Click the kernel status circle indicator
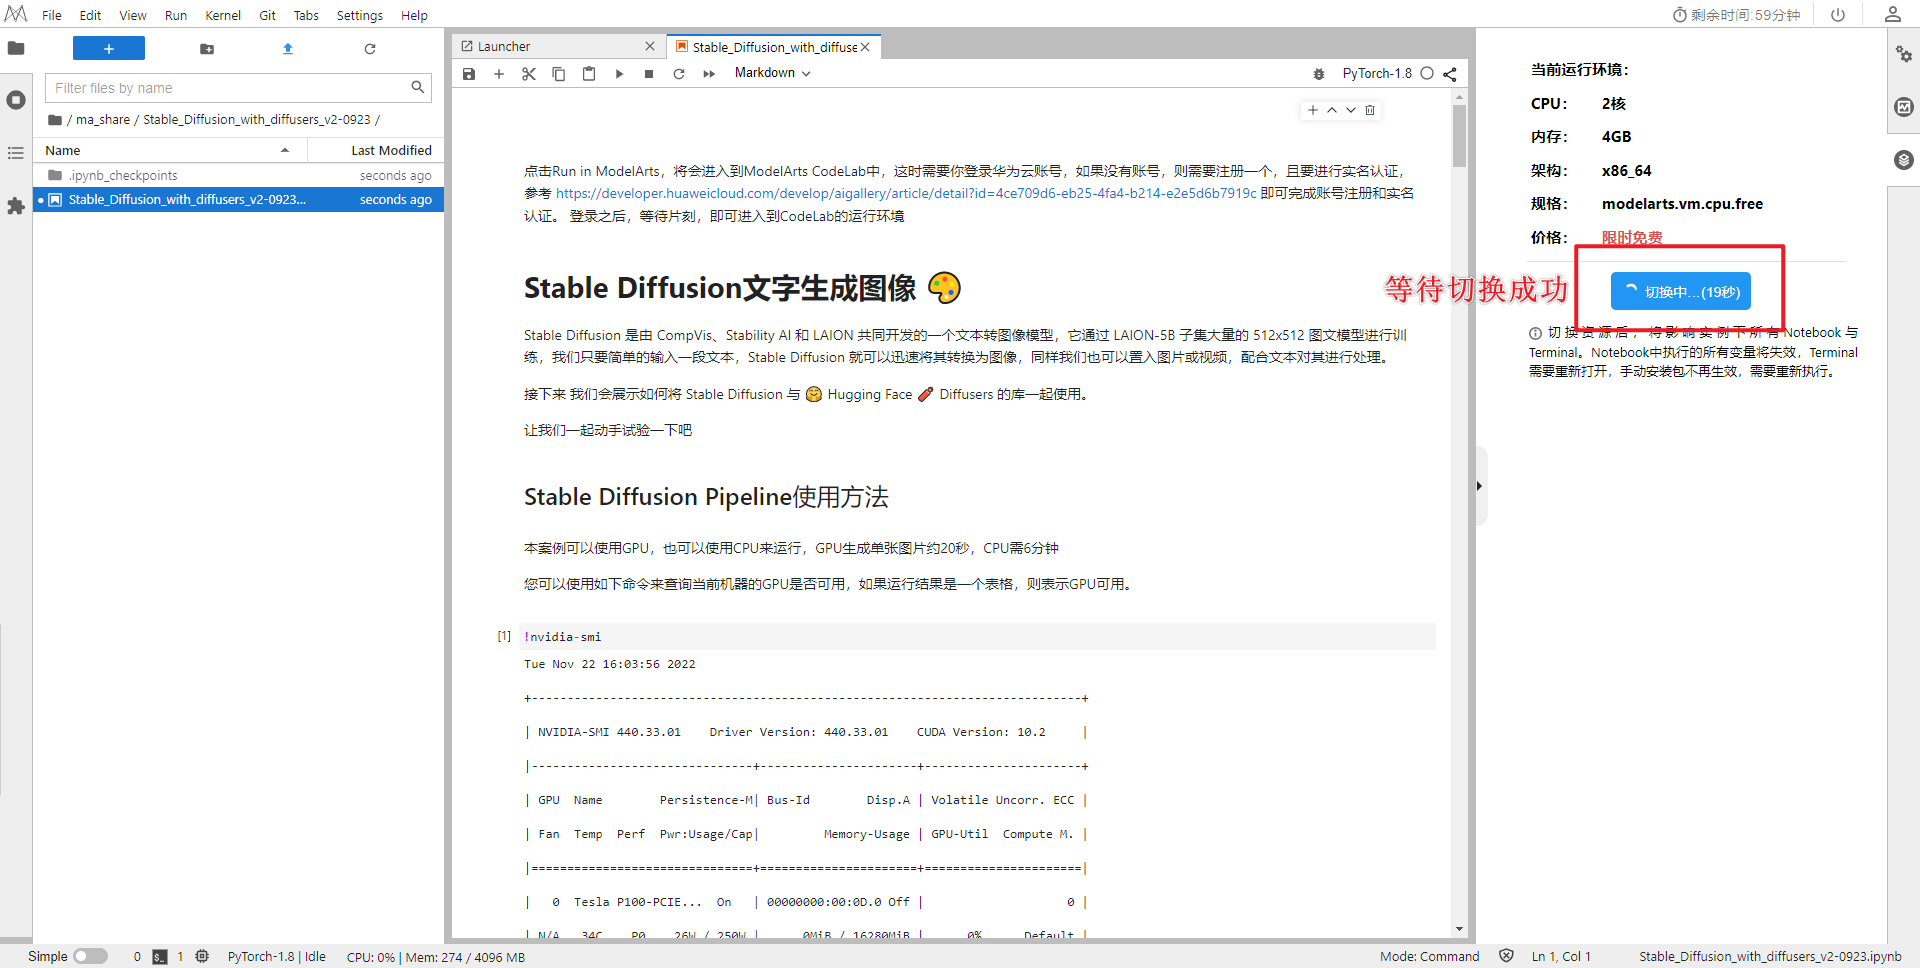This screenshot has width=1920, height=968. coord(1427,74)
